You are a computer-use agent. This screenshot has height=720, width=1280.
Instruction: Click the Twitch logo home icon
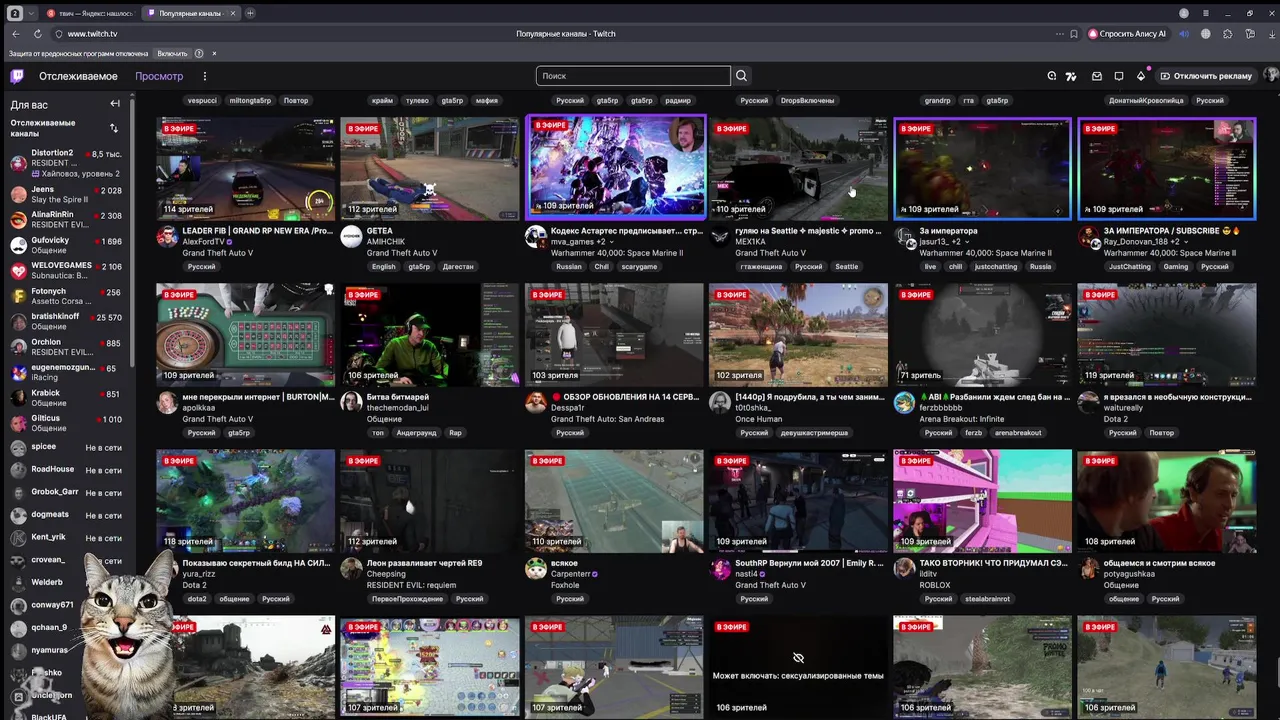pyautogui.click(x=17, y=76)
